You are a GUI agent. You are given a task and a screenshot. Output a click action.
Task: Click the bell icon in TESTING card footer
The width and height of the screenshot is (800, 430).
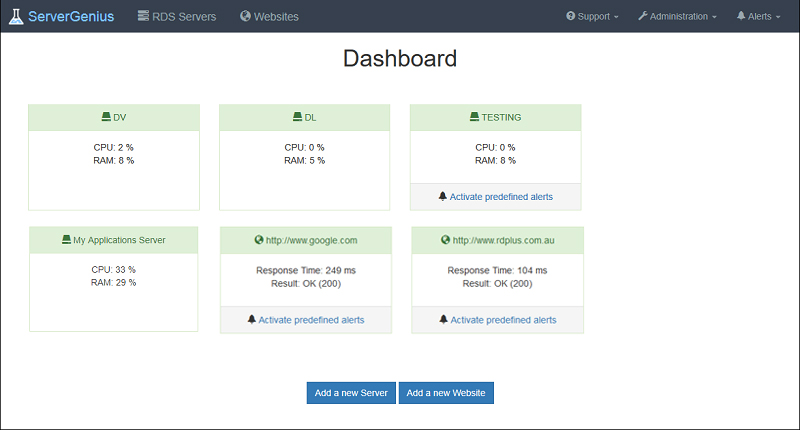443,197
